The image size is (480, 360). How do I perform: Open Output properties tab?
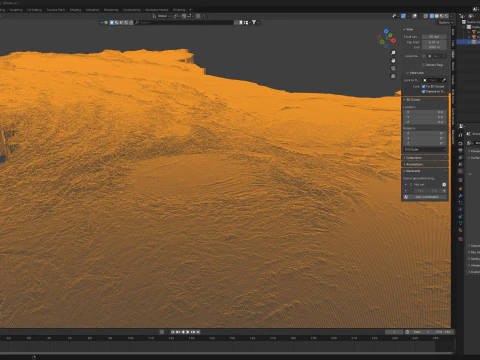tap(461, 151)
